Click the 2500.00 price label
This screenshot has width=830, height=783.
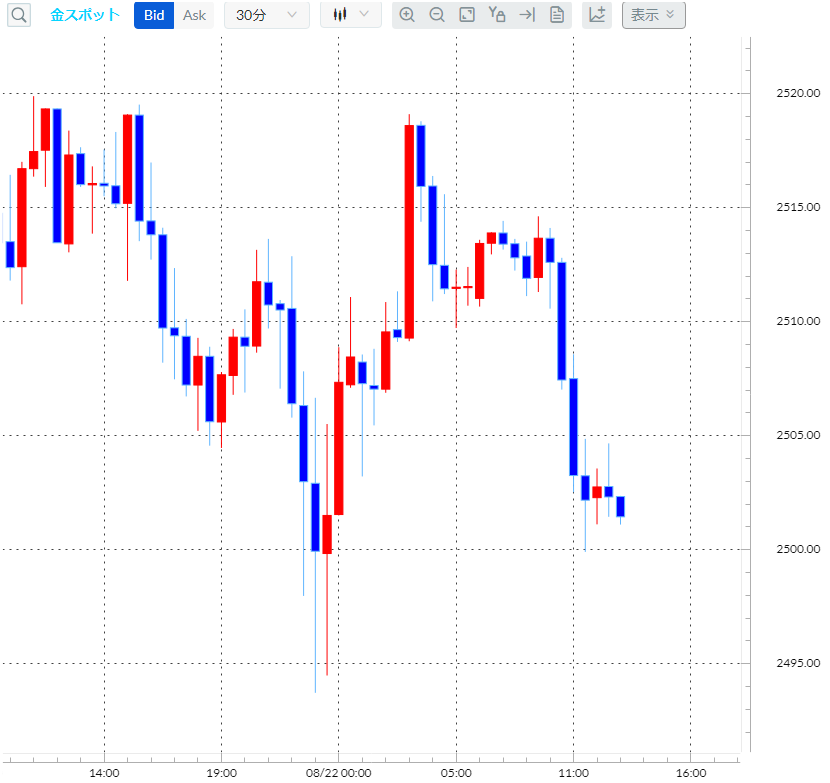798,549
